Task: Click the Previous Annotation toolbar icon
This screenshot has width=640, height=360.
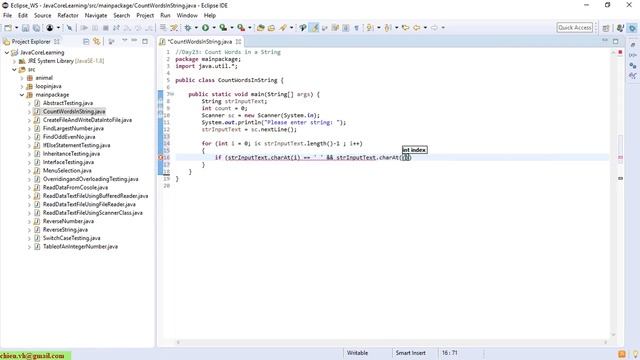Action: [x=388, y=28]
